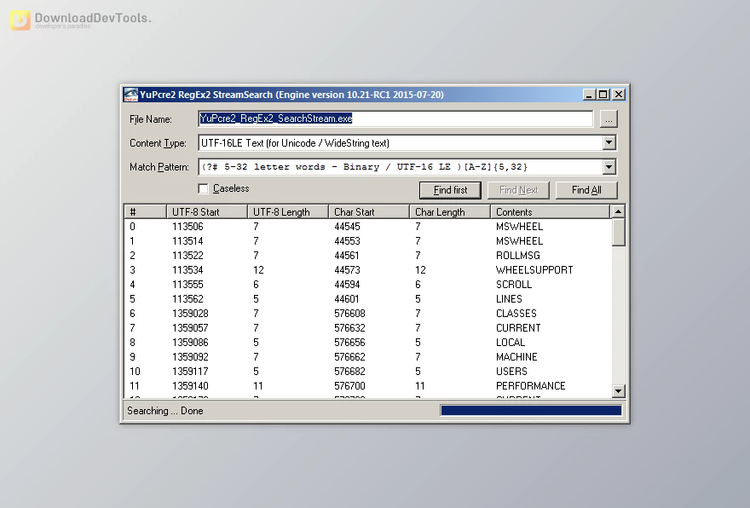Select the LINES result row
Screen dimensions: 750x508
tap(368, 299)
